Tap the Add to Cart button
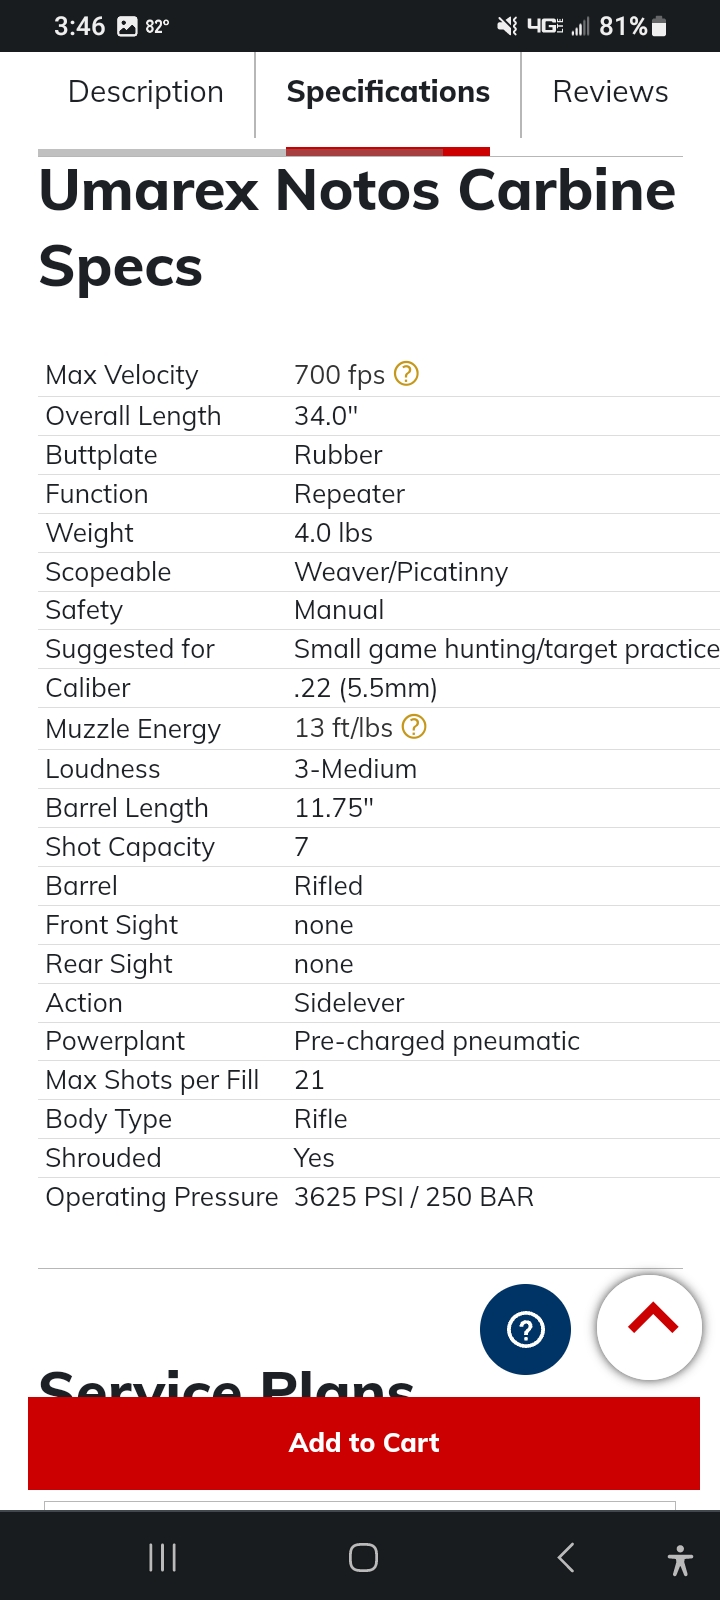The height and width of the screenshot is (1600, 720). [364, 1443]
